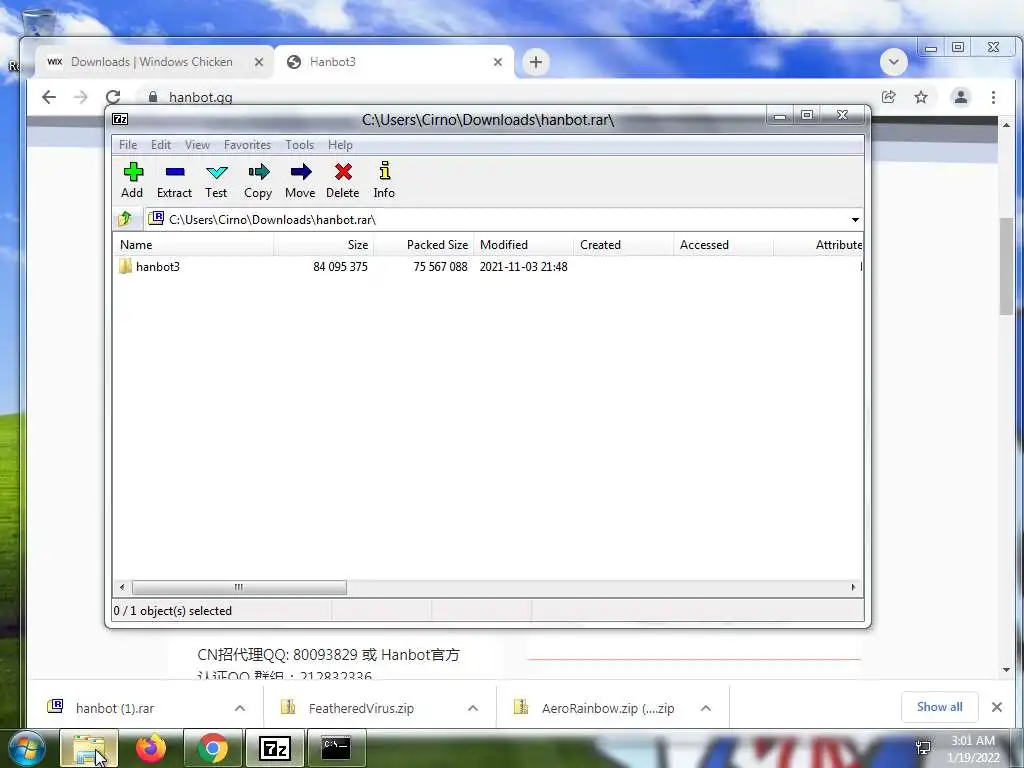Screen dimensions: 1024x768
Task: Click Chrome forward arrow
Action: pos(81,97)
